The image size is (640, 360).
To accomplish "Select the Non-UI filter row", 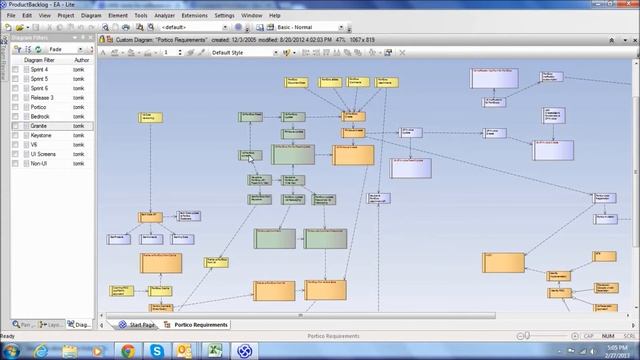I will pyautogui.click(x=52, y=163).
